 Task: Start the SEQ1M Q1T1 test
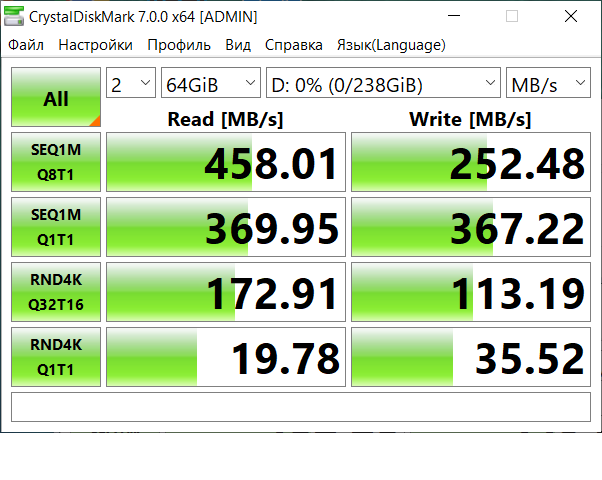(x=56, y=226)
